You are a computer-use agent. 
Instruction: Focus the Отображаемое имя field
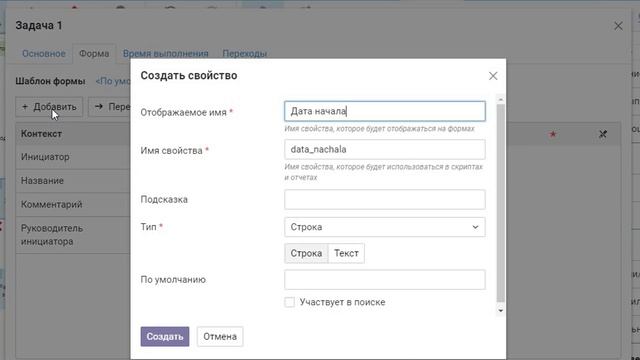coord(384,111)
